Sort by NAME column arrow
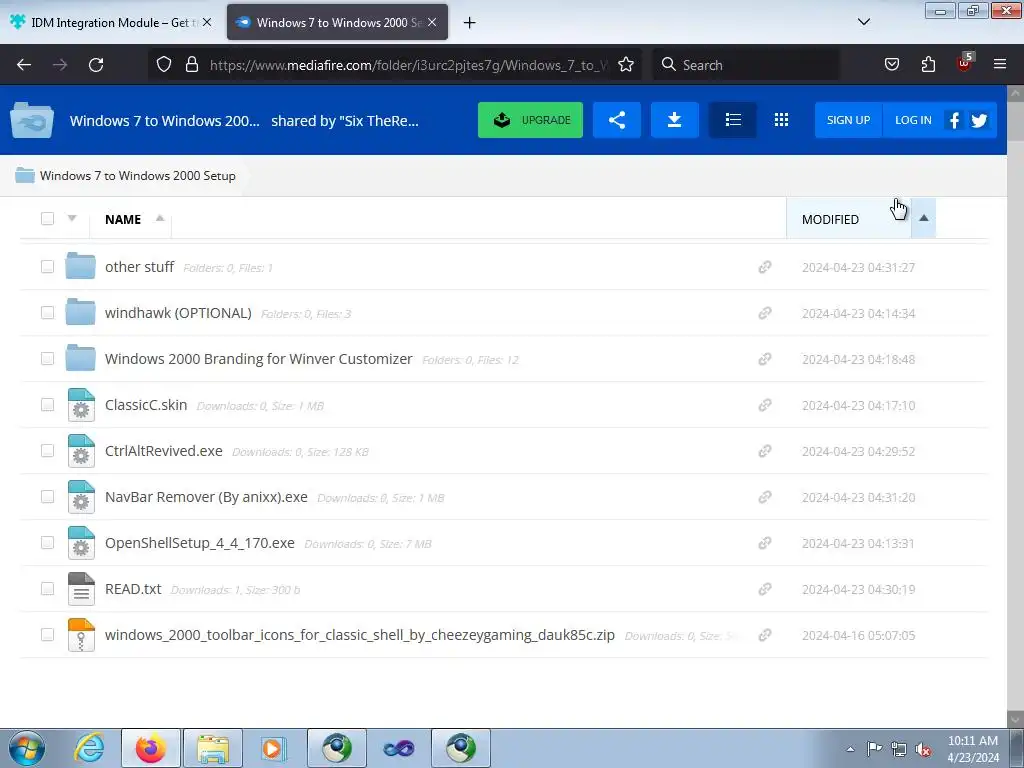 [159, 218]
